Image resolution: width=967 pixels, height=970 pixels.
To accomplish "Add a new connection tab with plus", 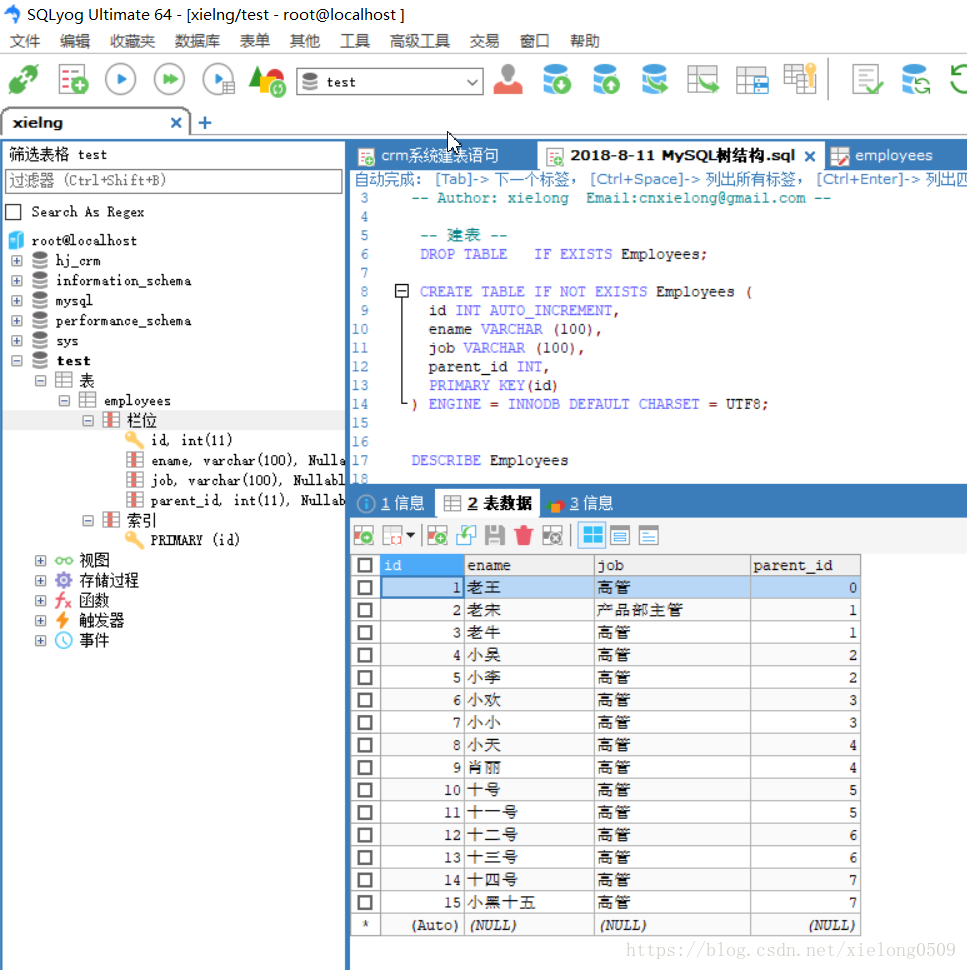I will 205,122.
